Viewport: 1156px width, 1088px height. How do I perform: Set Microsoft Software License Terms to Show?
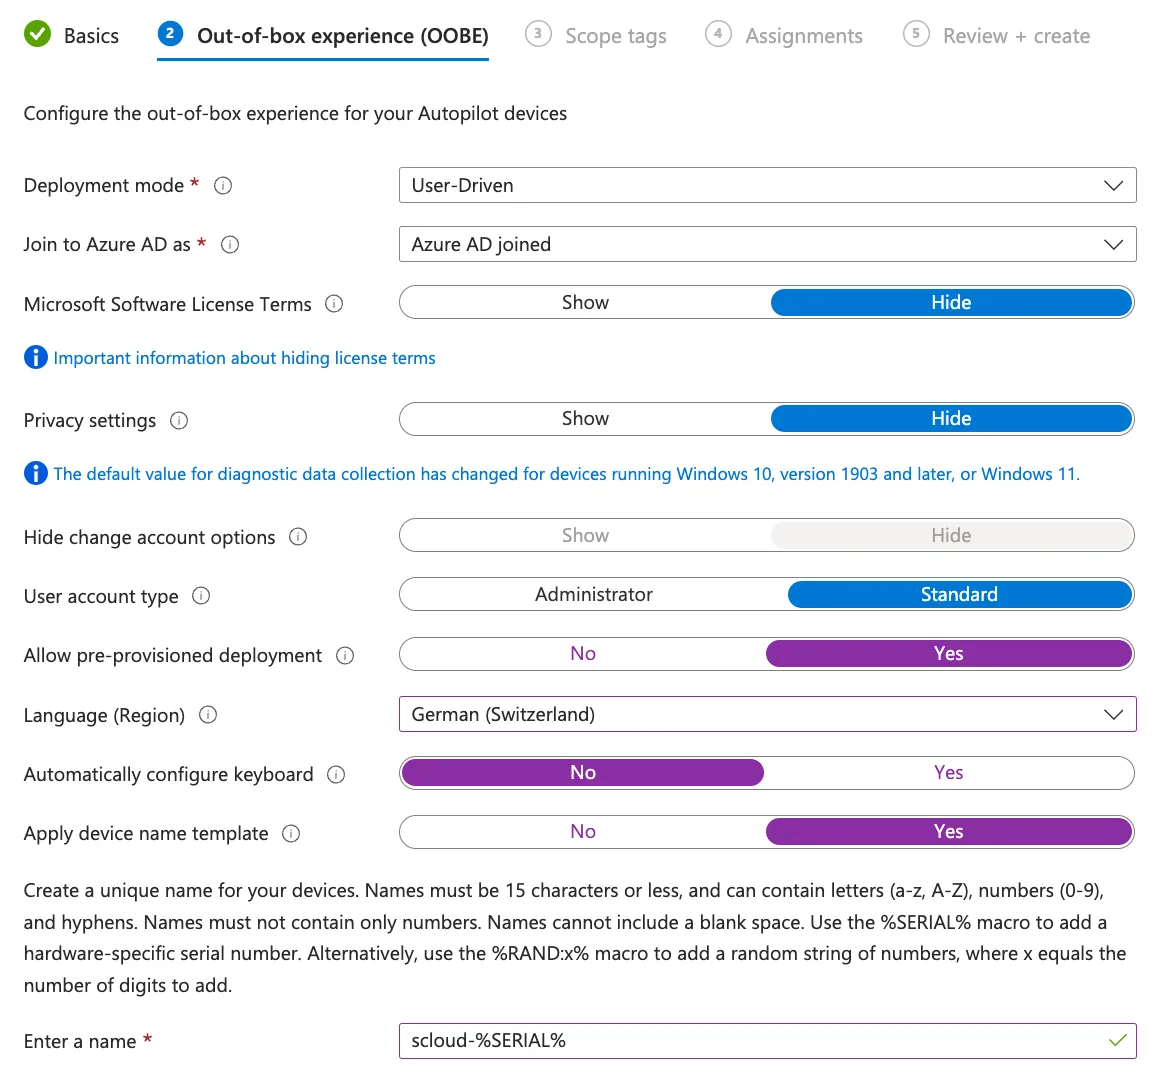[x=585, y=302]
